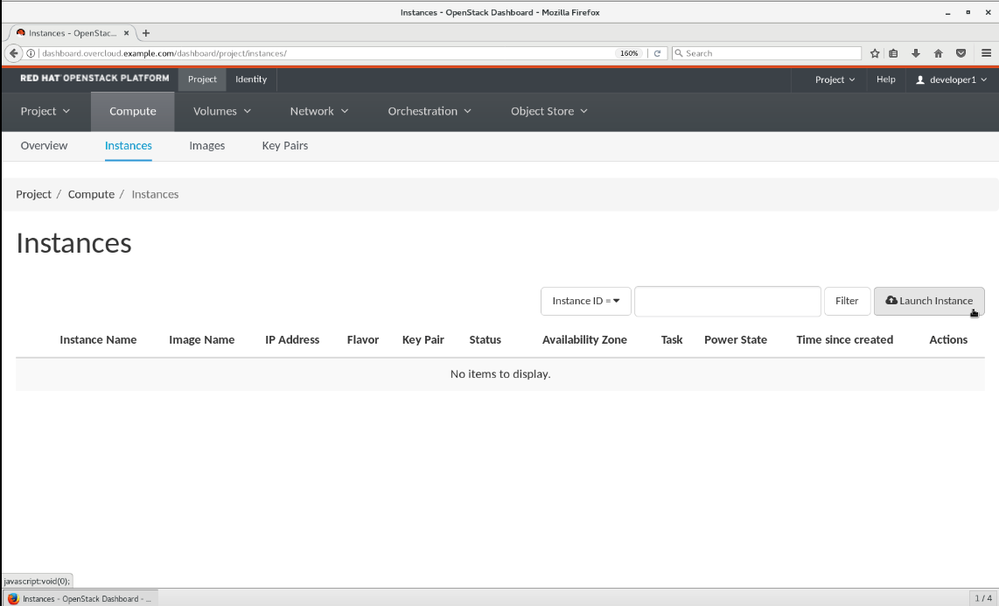This screenshot has height=606, width=999.
Task: Switch to the Images tab
Action: (x=207, y=146)
